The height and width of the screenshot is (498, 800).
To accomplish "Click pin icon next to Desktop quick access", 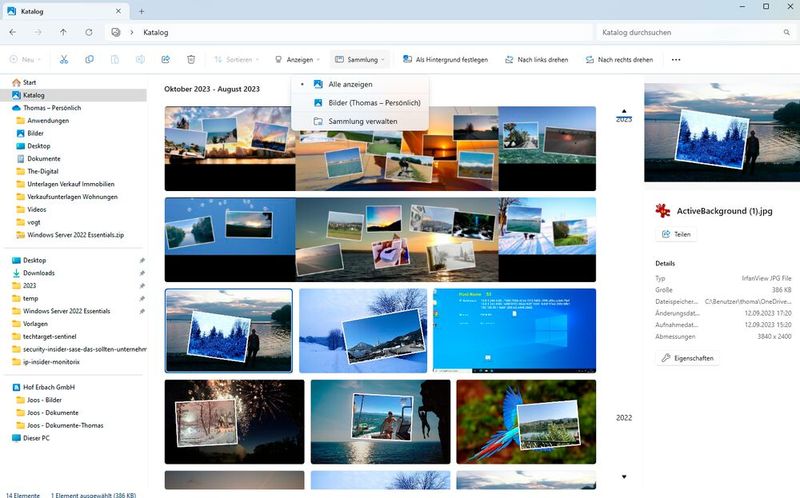I will click(x=142, y=260).
